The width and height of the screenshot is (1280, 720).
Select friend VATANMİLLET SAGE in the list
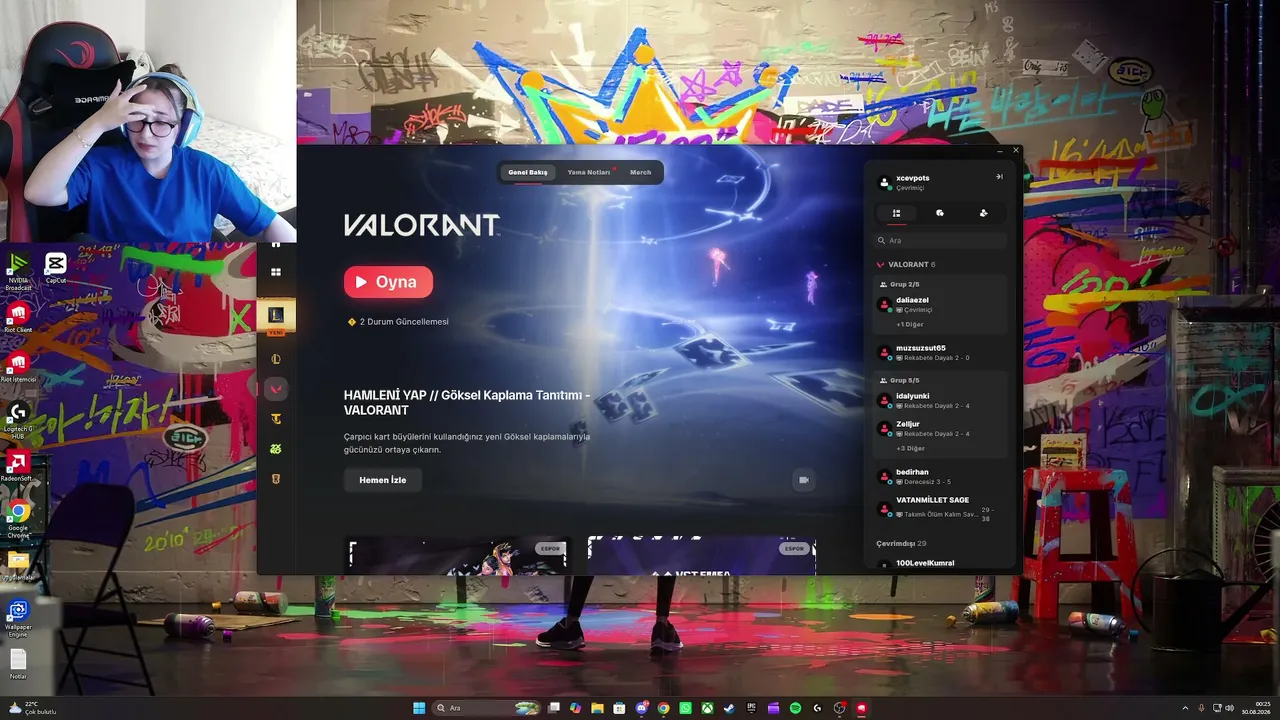click(x=940, y=507)
